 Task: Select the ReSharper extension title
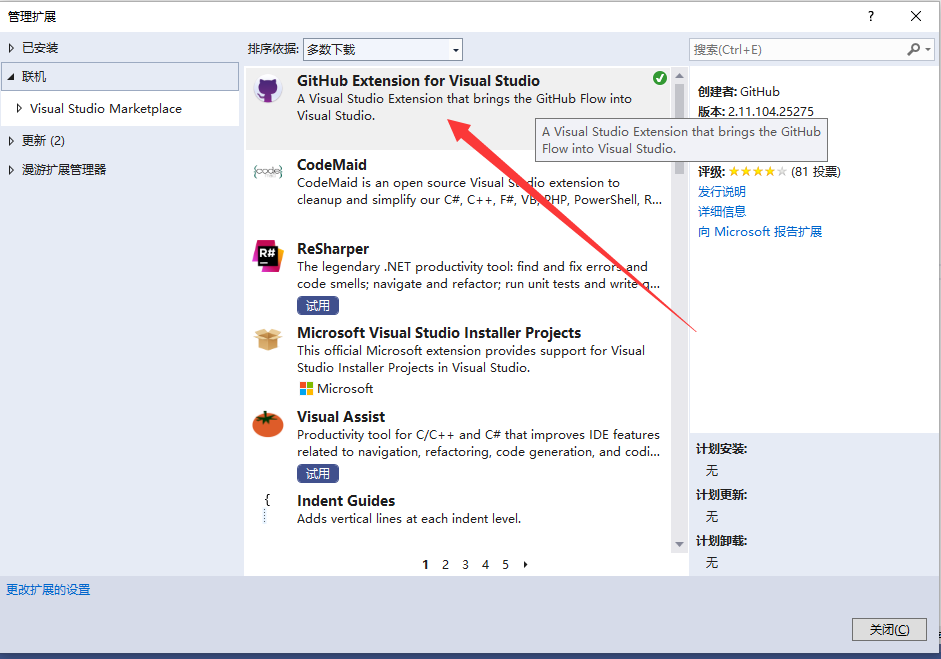pos(333,249)
